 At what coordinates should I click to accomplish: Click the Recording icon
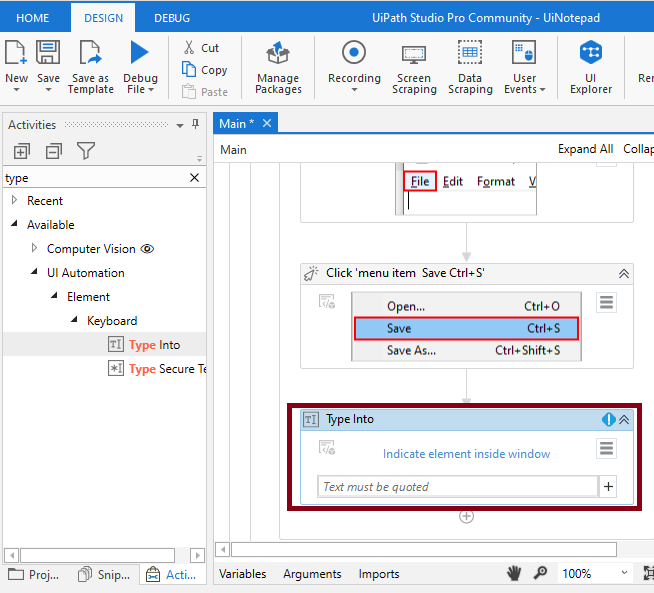click(x=354, y=53)
